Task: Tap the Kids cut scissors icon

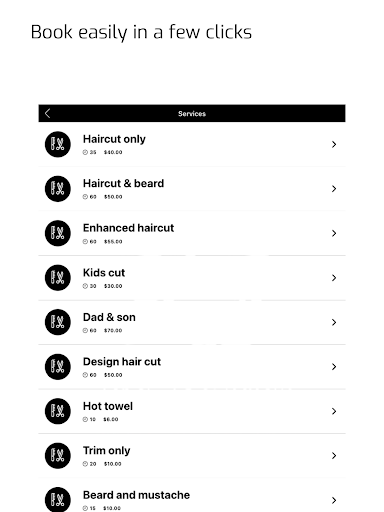Action: pos(58,278)
